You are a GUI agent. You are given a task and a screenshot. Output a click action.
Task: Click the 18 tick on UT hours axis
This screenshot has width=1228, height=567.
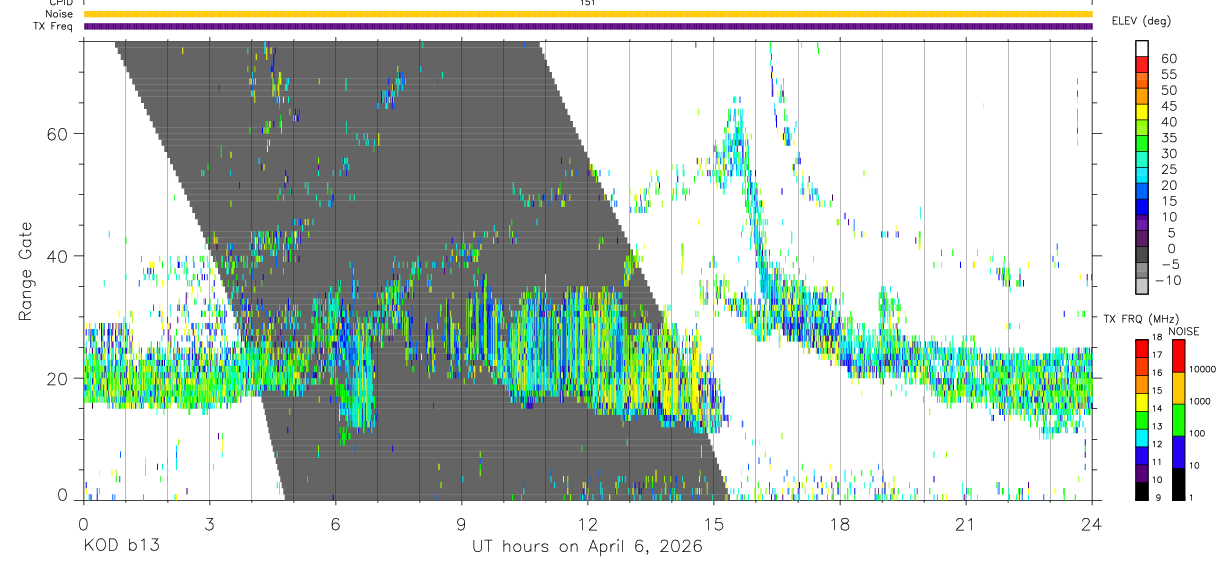tap(839, 524)
